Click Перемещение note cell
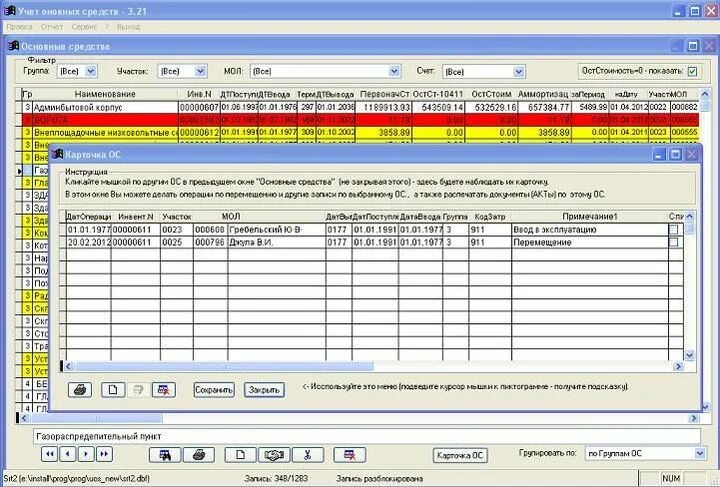720x487 pixels. click(590, 242)
